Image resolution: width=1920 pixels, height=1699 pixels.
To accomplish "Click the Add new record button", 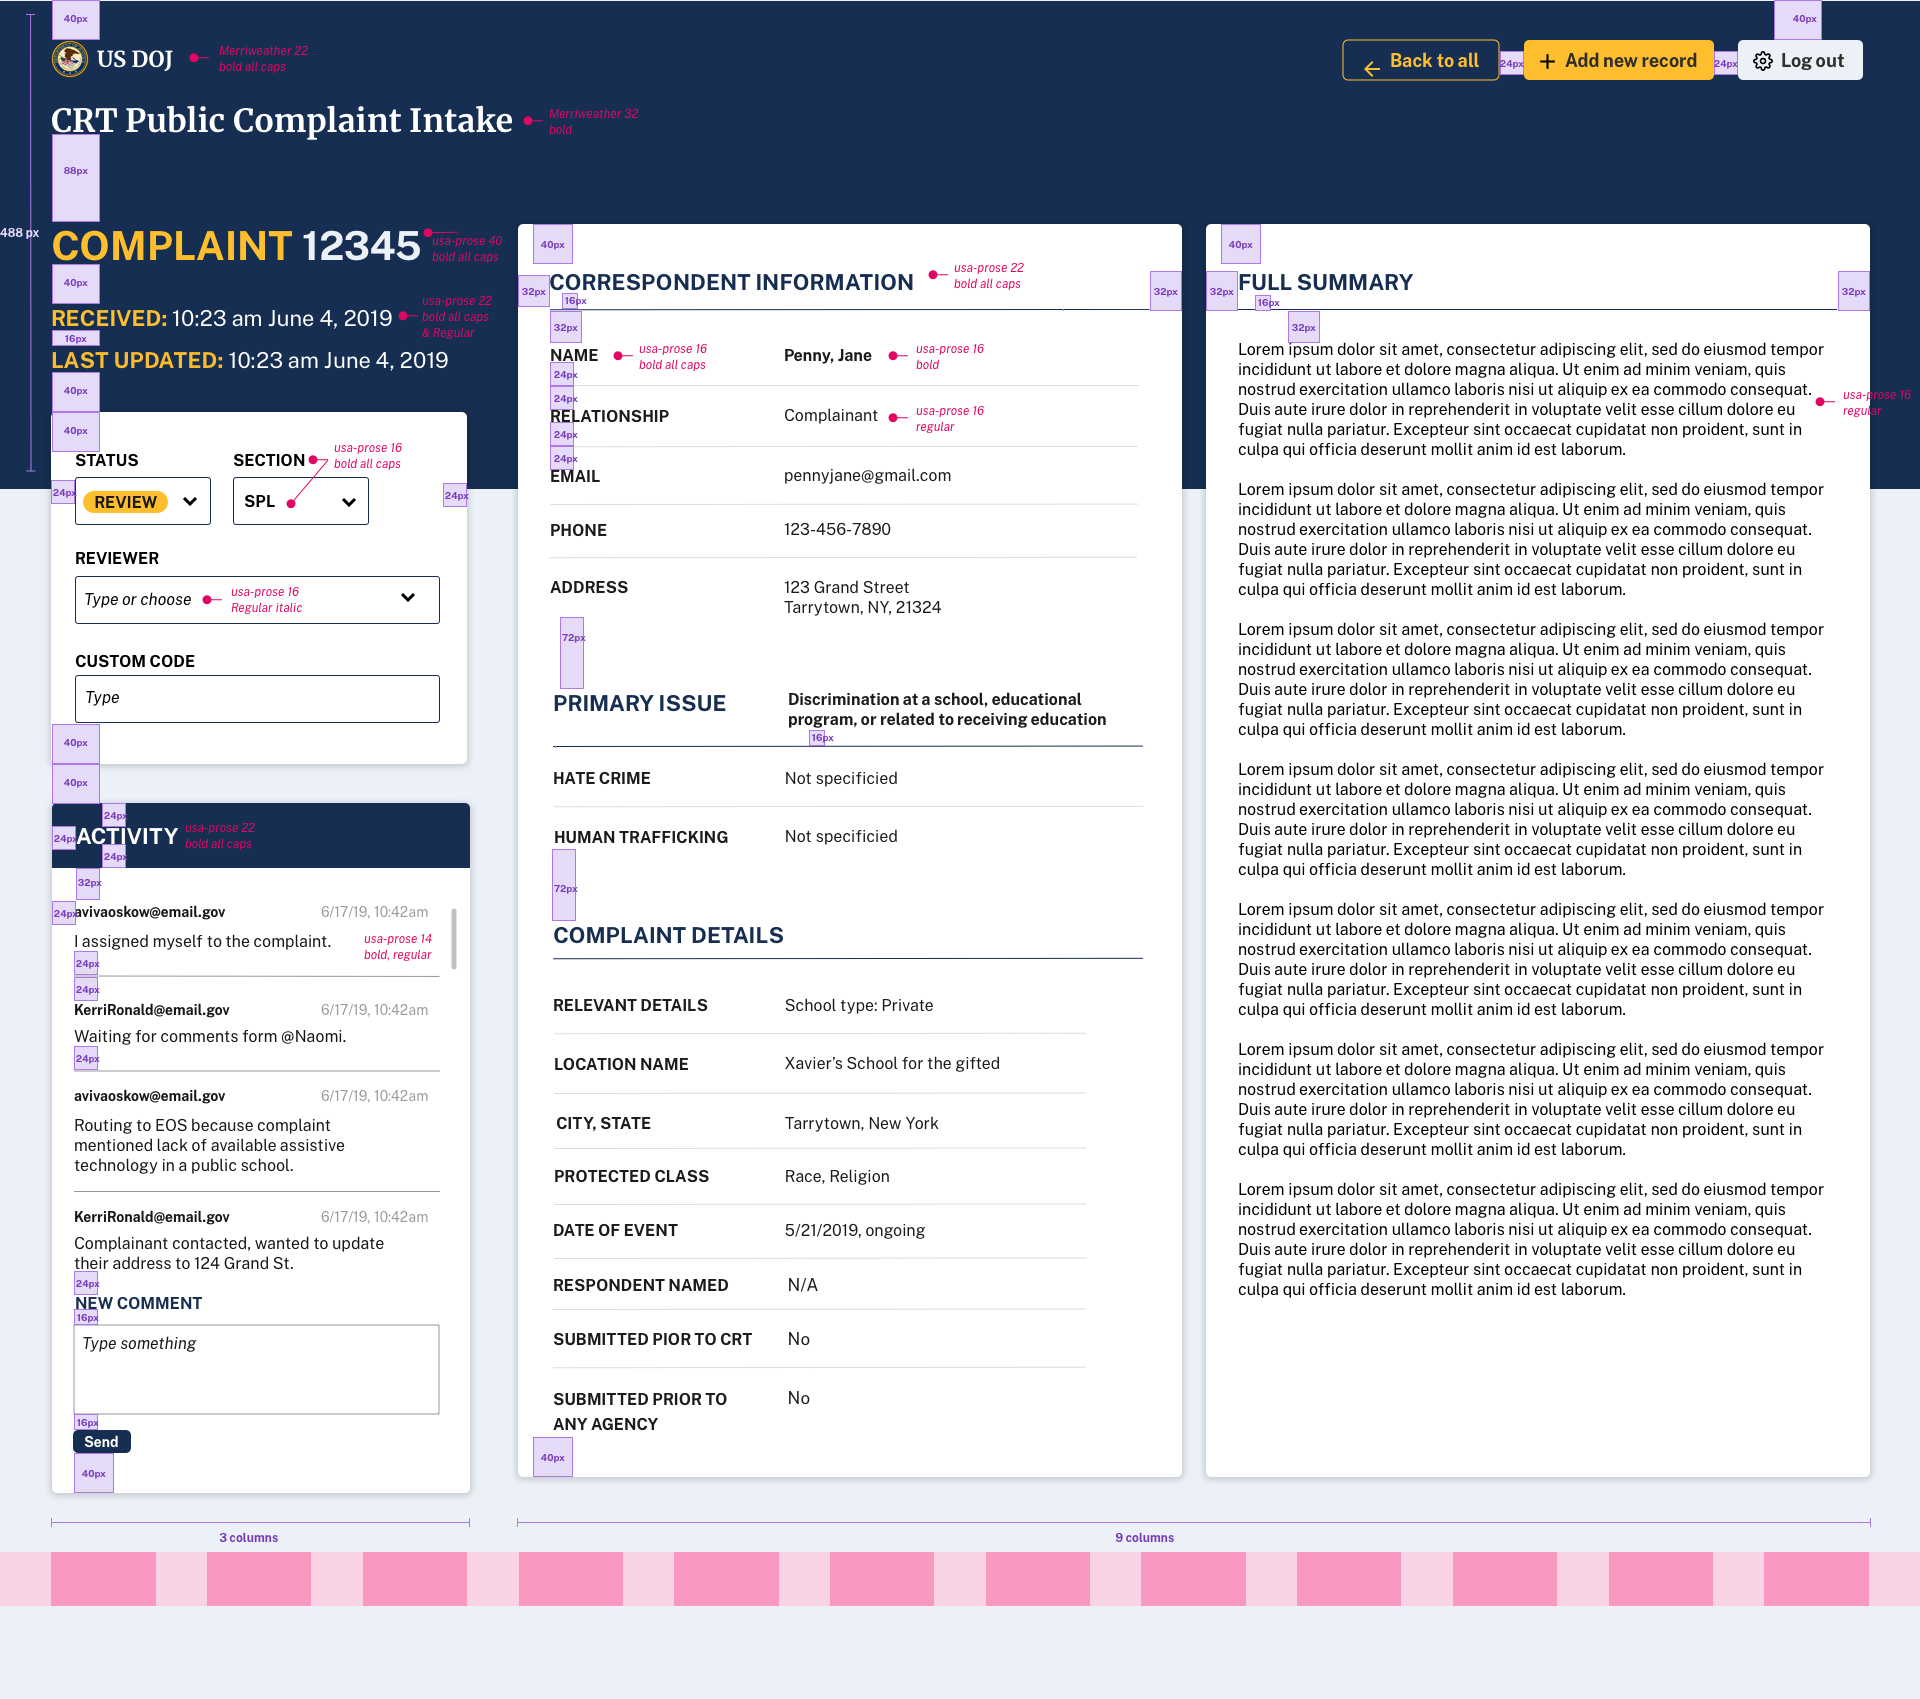I will tap(1619, 60).
